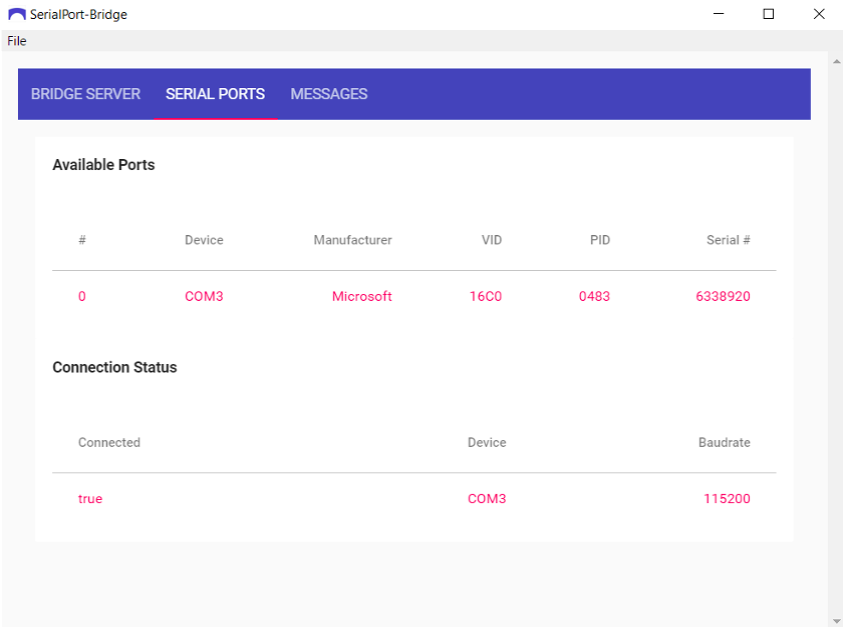Click the Manufacturer column header
Viewport: 843px width, 627px height.
(353, 240)
